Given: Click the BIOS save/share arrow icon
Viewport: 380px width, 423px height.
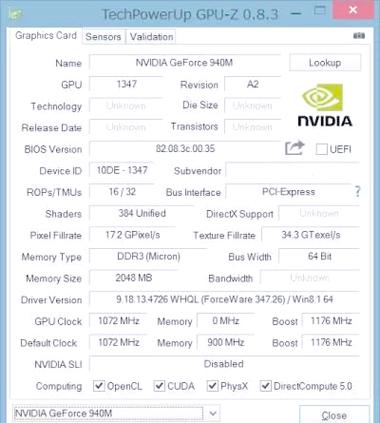Looking at the screenshot, I should [x=295, y=148].
